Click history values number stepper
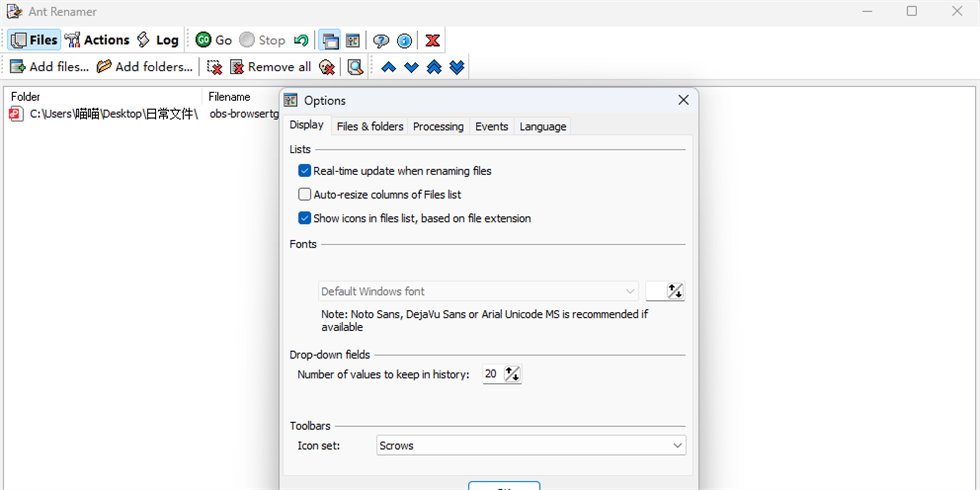The height and width of the screenshot is (490, 980). [x=513, y=374]
